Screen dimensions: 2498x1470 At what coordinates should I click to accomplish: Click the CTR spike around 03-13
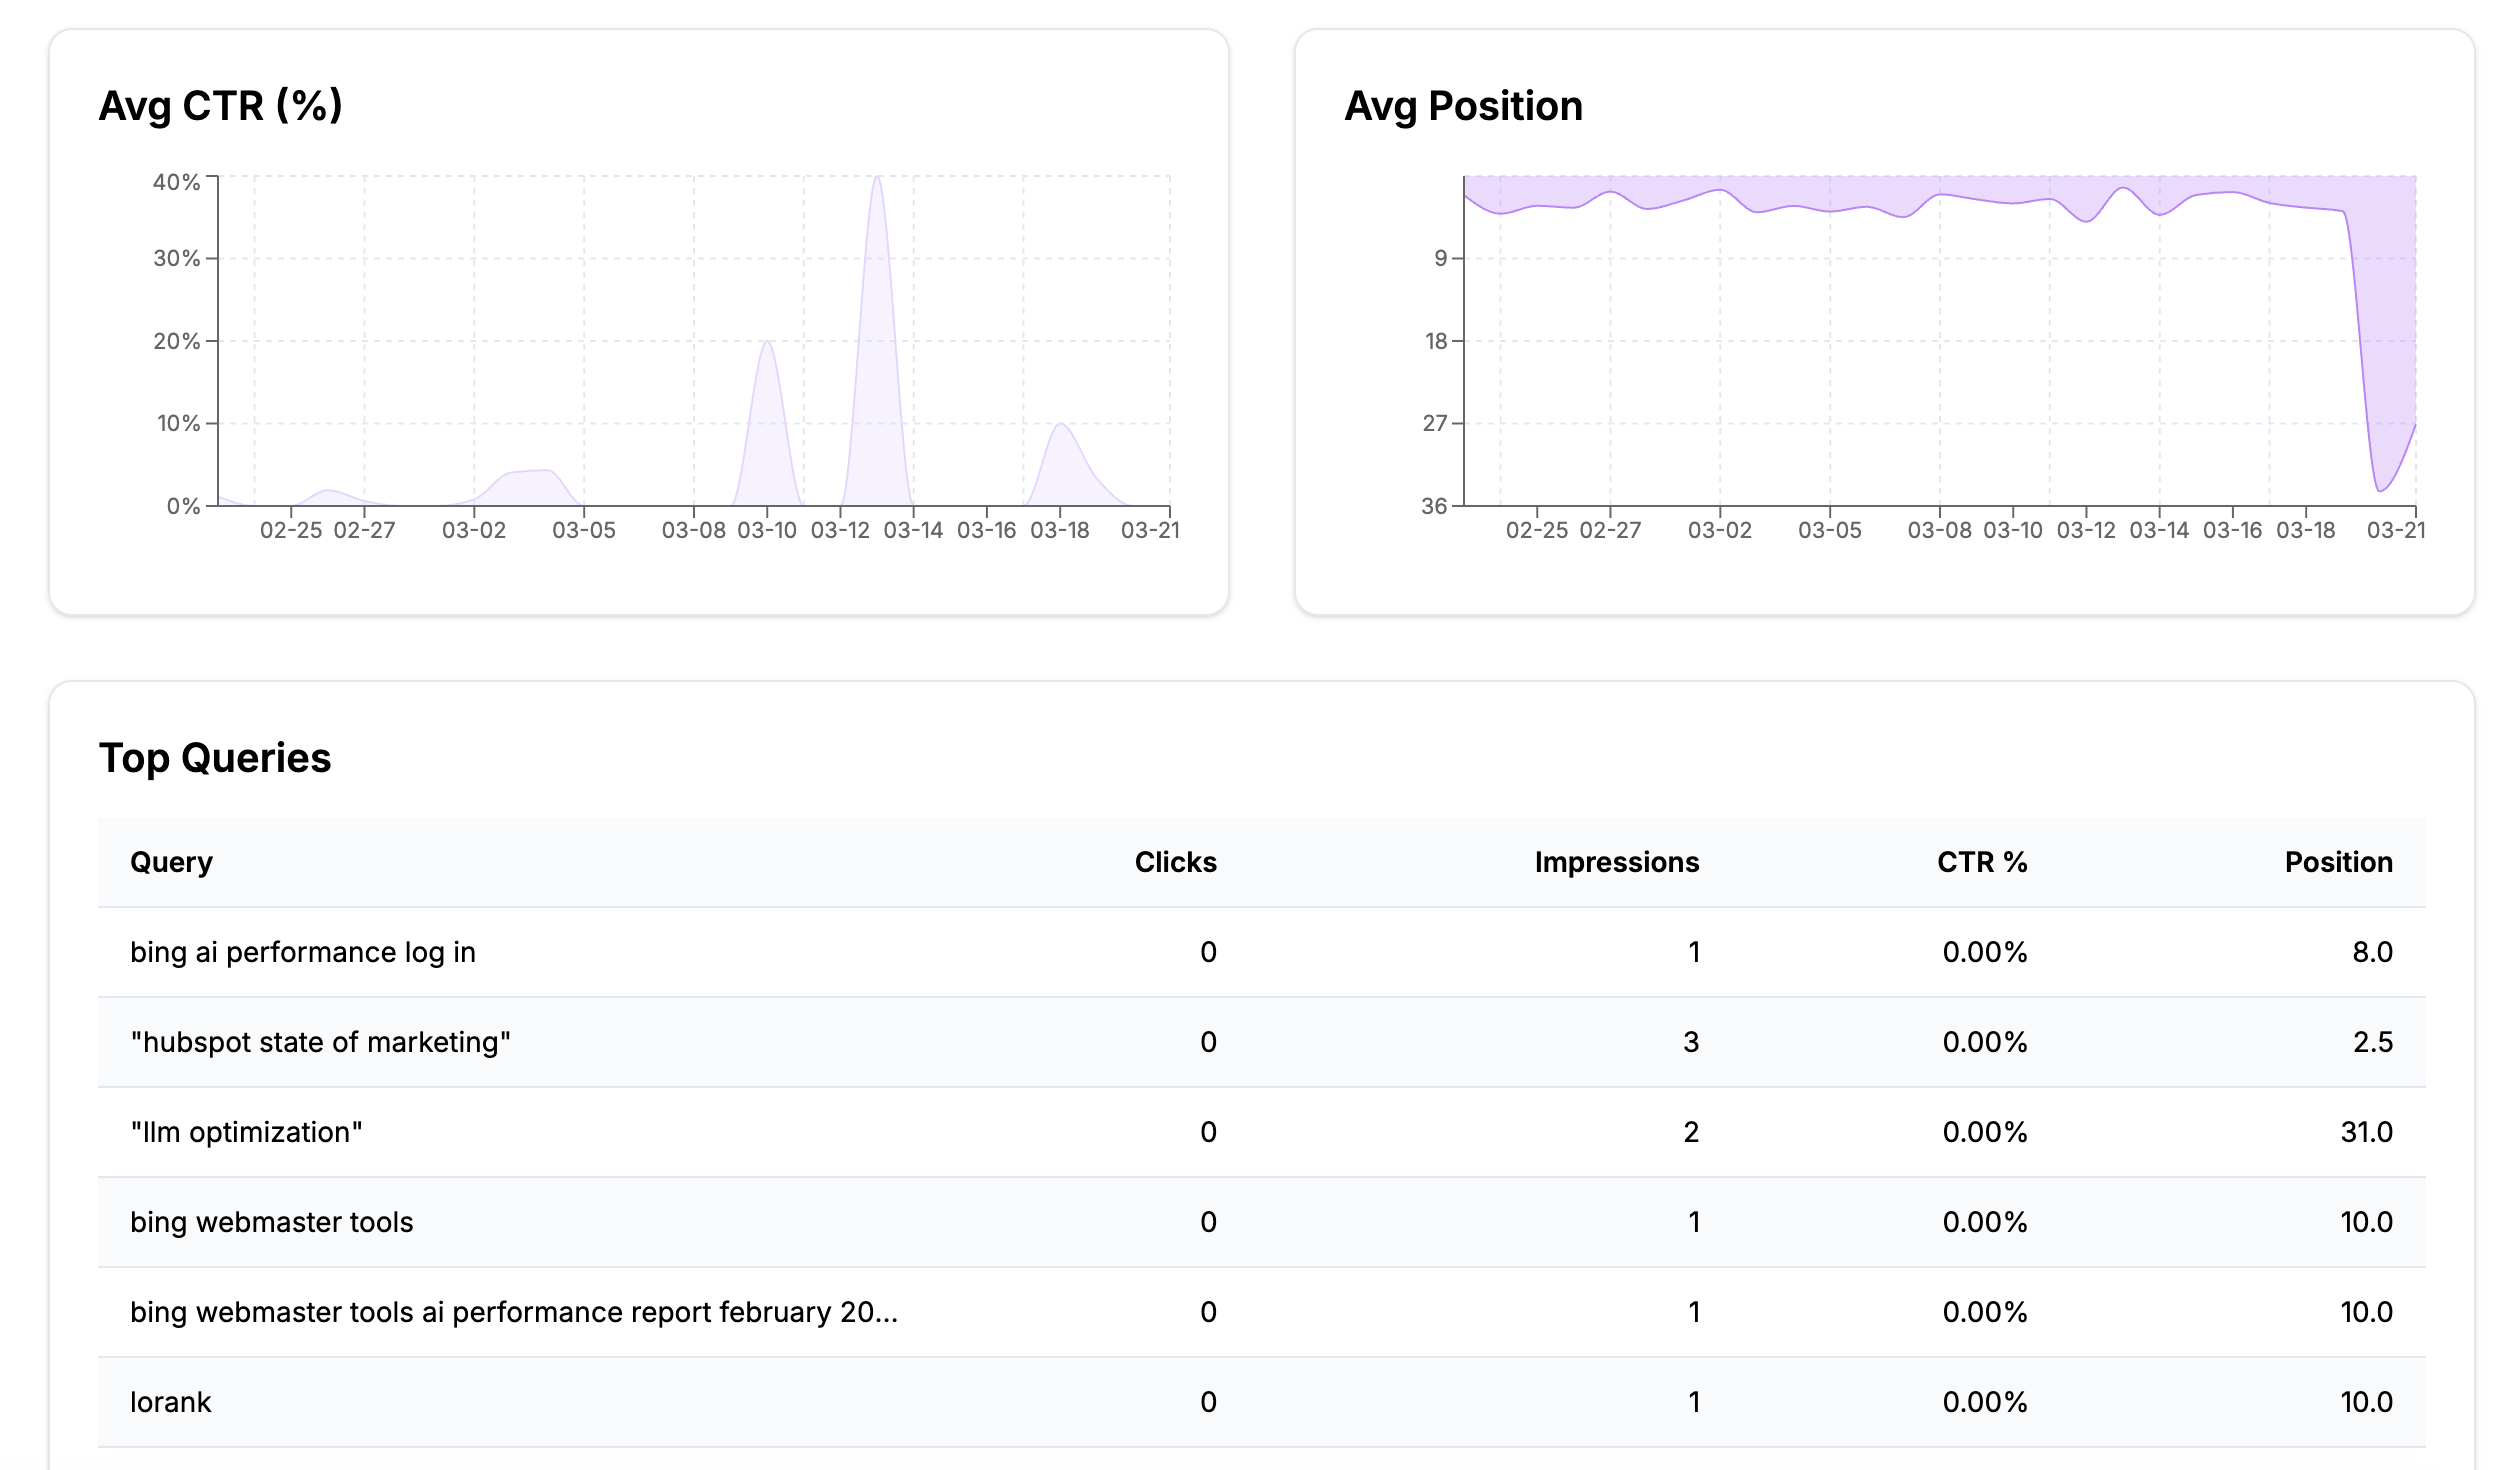click(876, 250)
